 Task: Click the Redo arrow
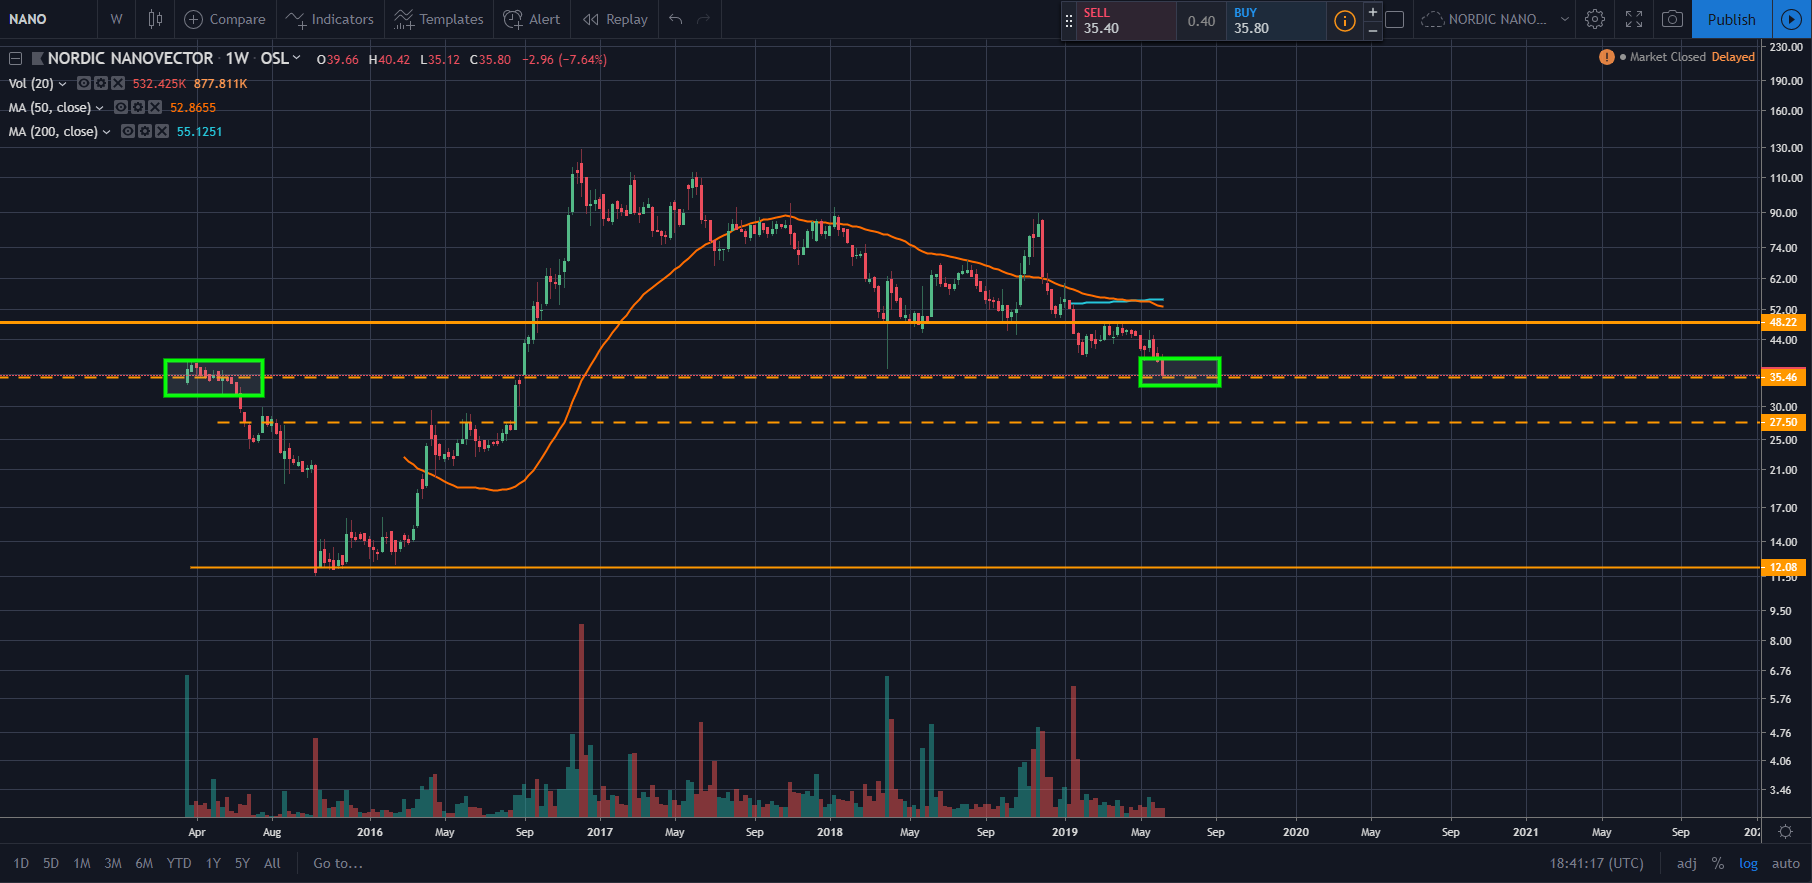pos(704,19)
